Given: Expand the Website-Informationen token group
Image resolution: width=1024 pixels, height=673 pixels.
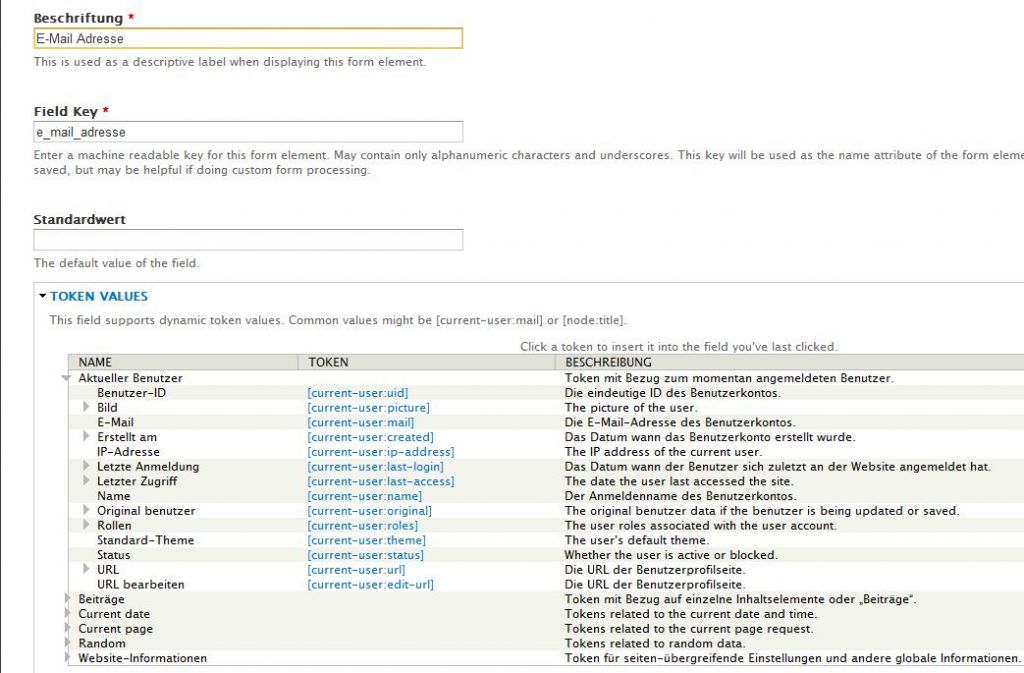Looking at the screenshot, I should pos(69,658).
